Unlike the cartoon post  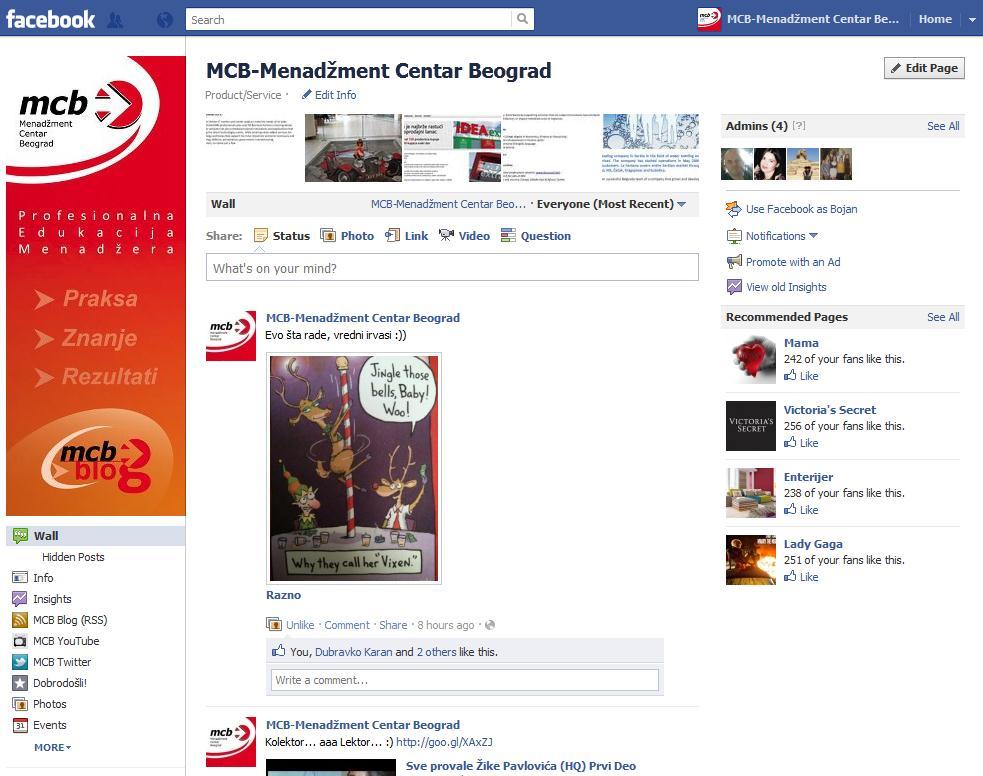[x=300, y=625]
